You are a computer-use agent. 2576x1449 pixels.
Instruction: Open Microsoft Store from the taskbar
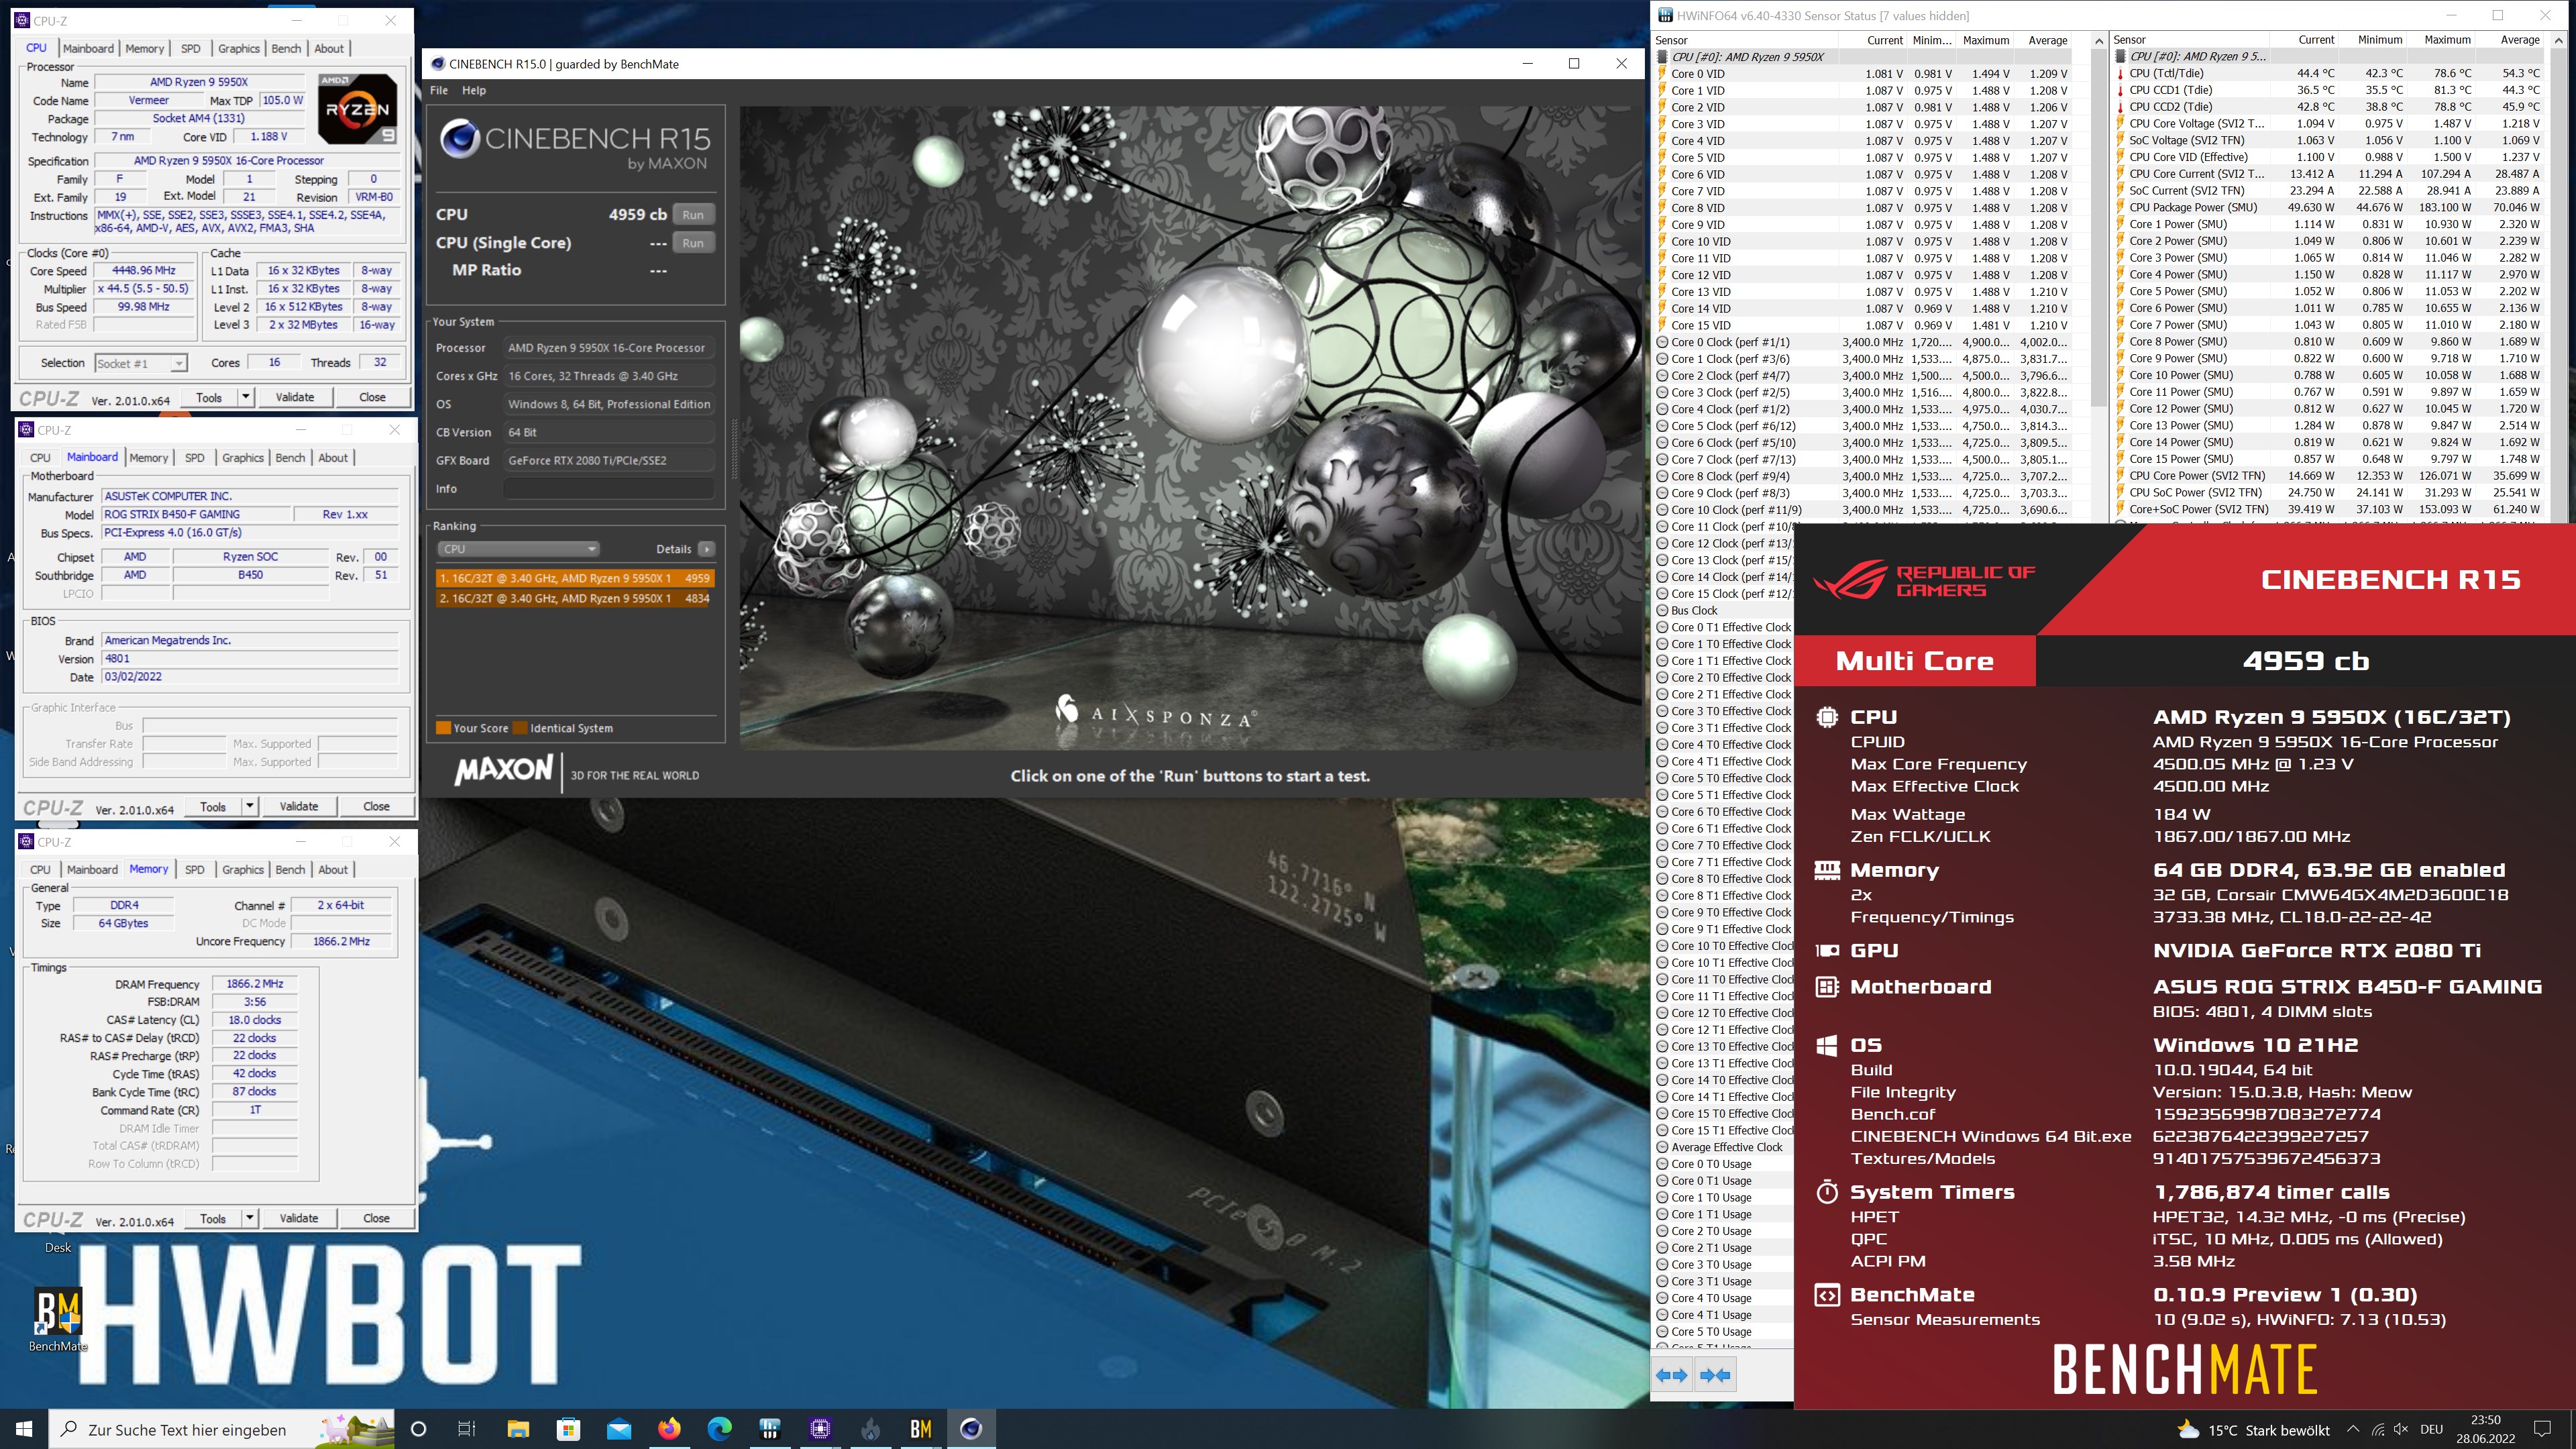[x=568, y=1429]
